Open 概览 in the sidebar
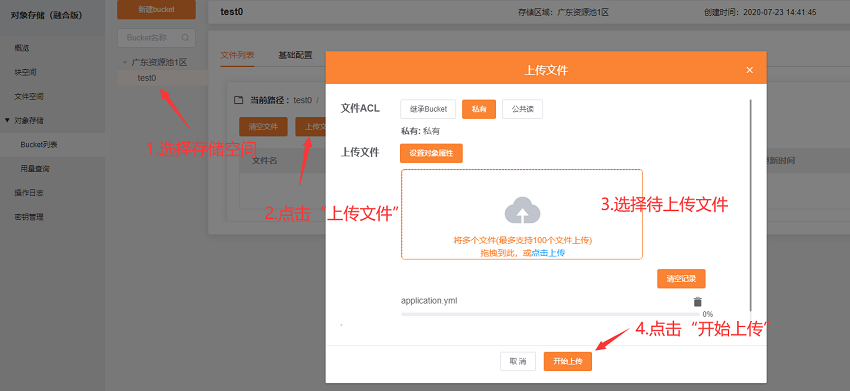This screenshot has width=850, height=391. click(x=22, y=48)
